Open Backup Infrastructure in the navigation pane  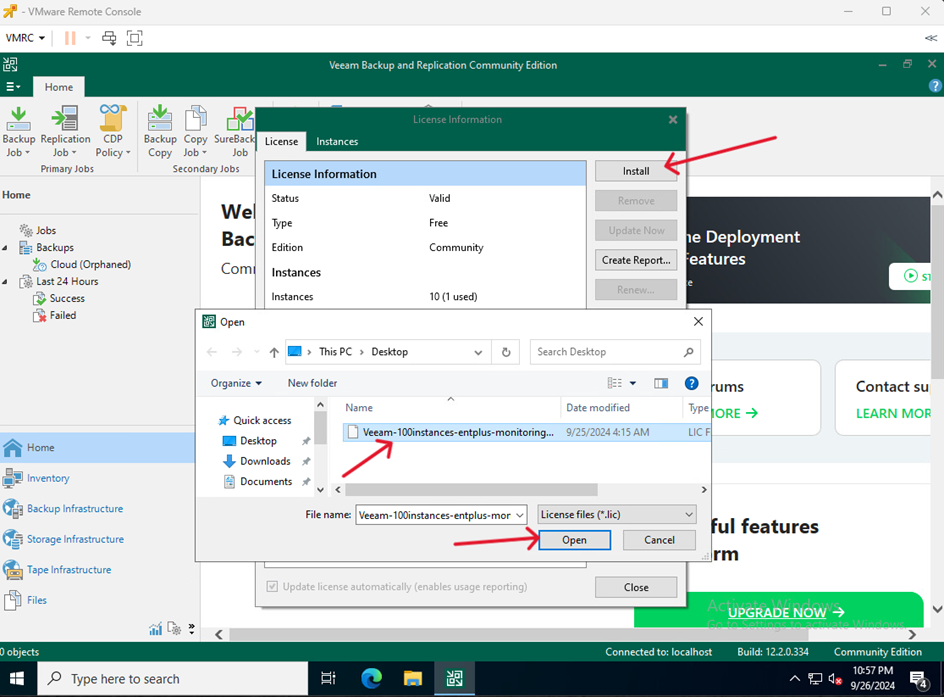pyautogui.click(x=75, y=509)
